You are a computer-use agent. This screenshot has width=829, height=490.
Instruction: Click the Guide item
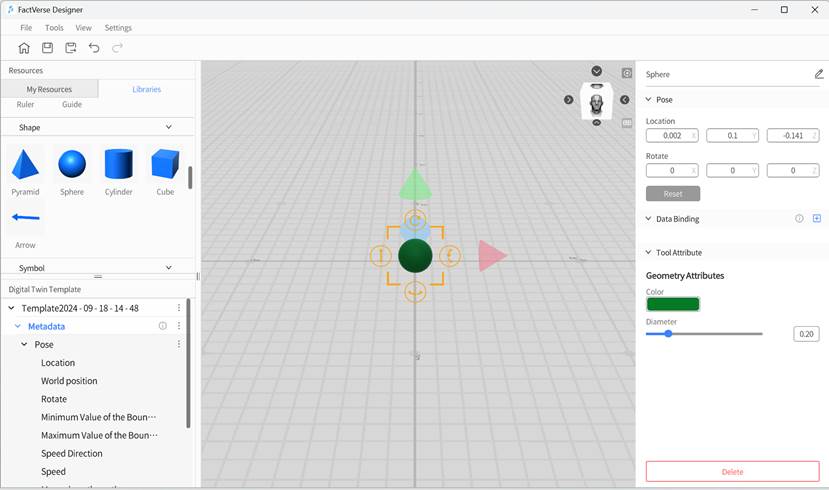pos(72,105)
